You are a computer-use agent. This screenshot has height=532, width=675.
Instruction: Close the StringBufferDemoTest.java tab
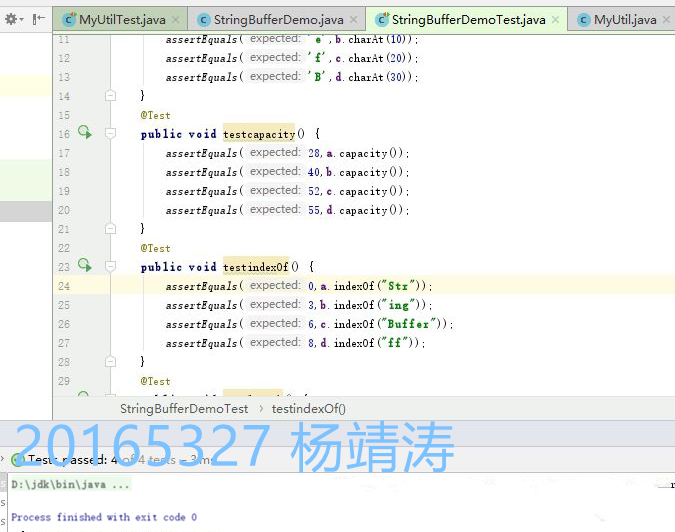click(x=555, y=20)
